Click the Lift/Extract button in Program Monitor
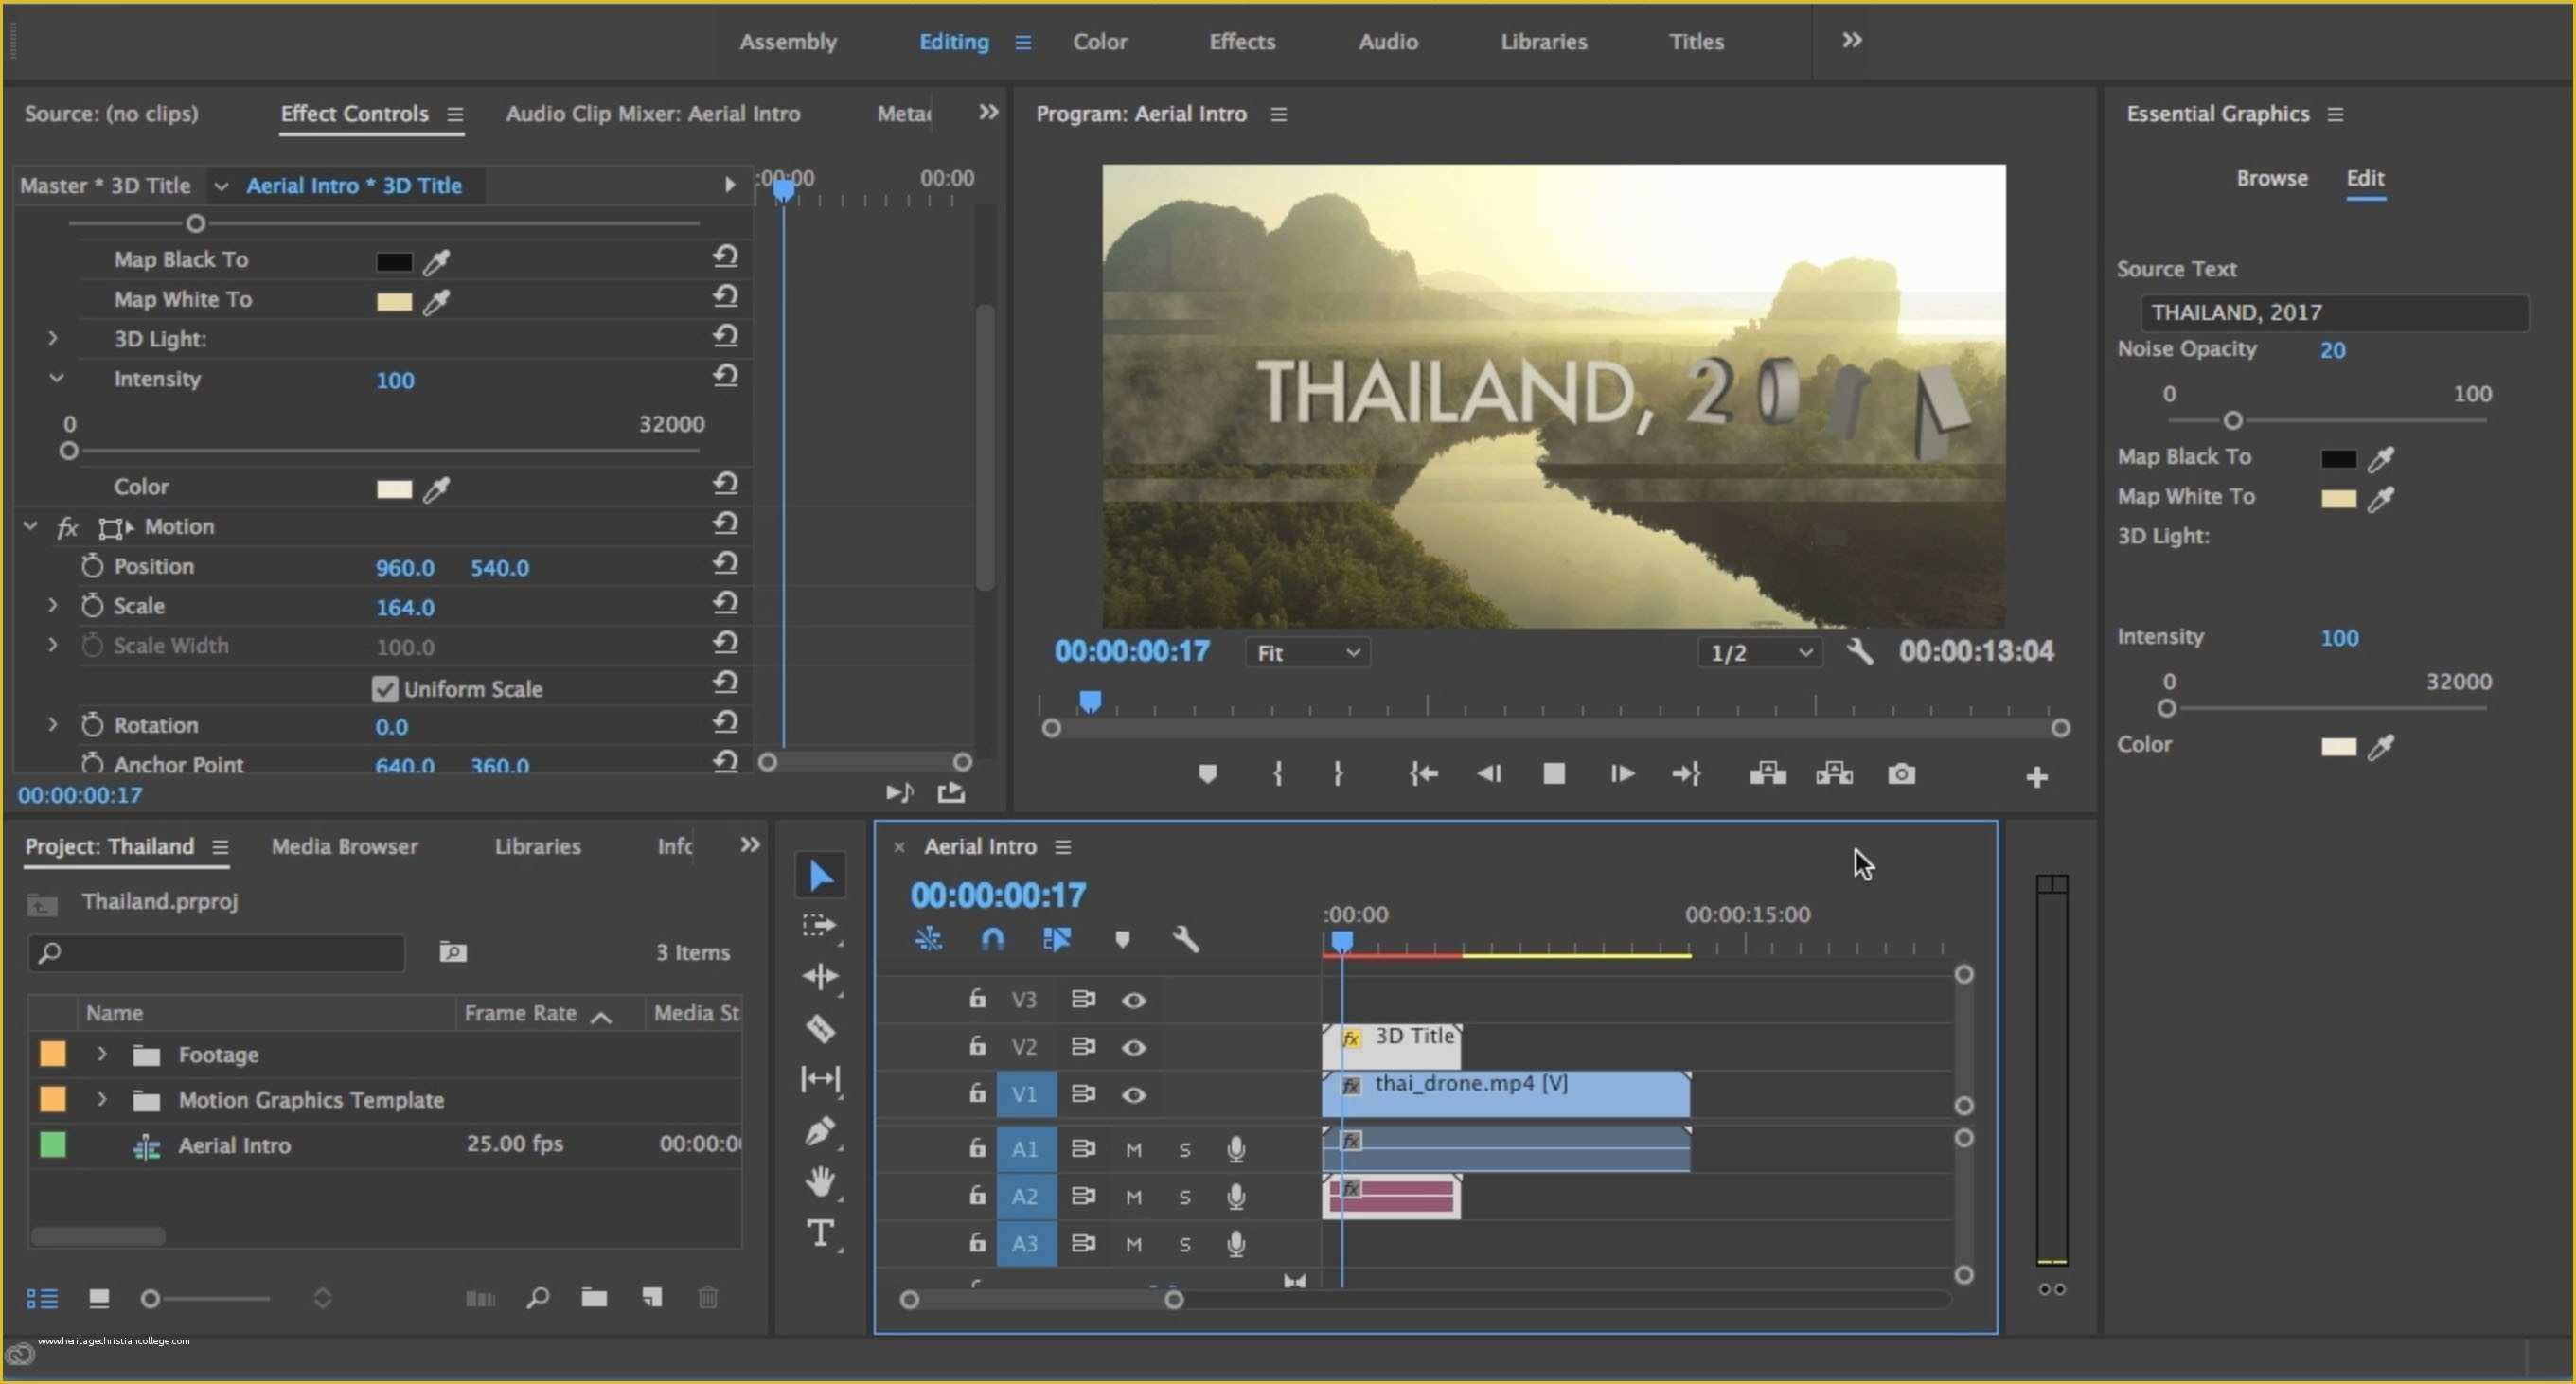 click(1768, 773)
